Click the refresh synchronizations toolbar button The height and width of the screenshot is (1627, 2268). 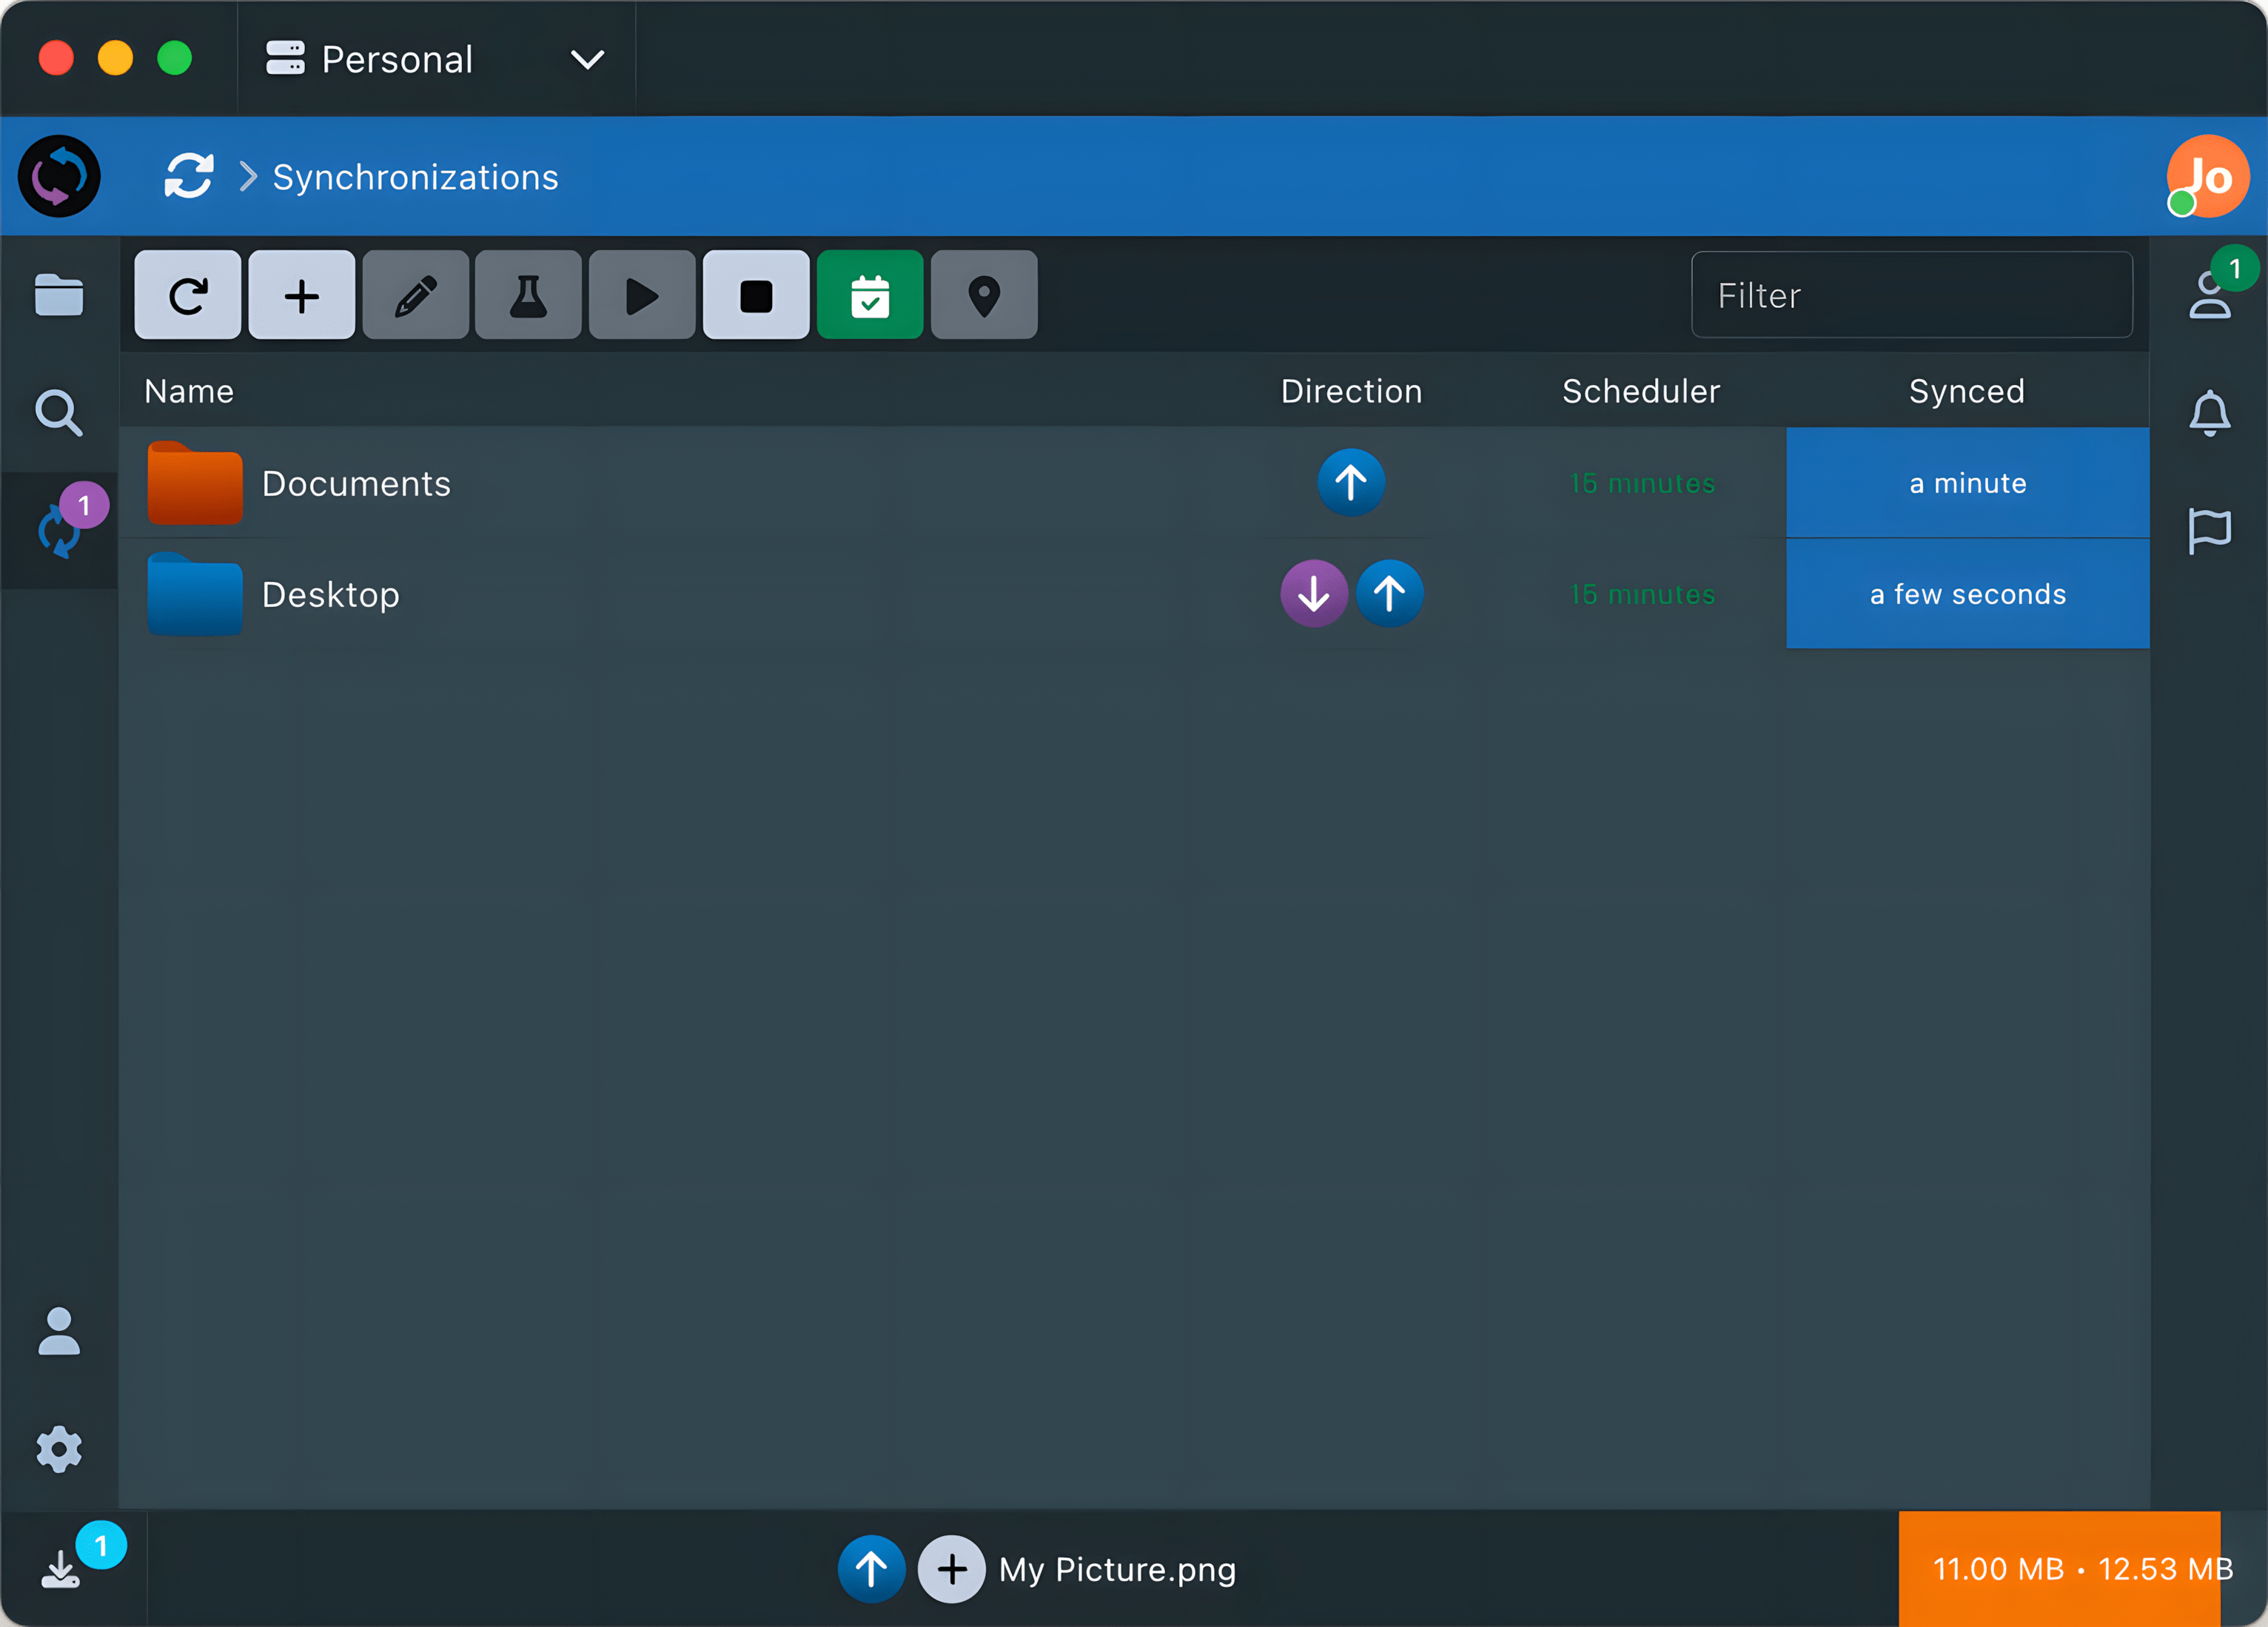point(187,295)
